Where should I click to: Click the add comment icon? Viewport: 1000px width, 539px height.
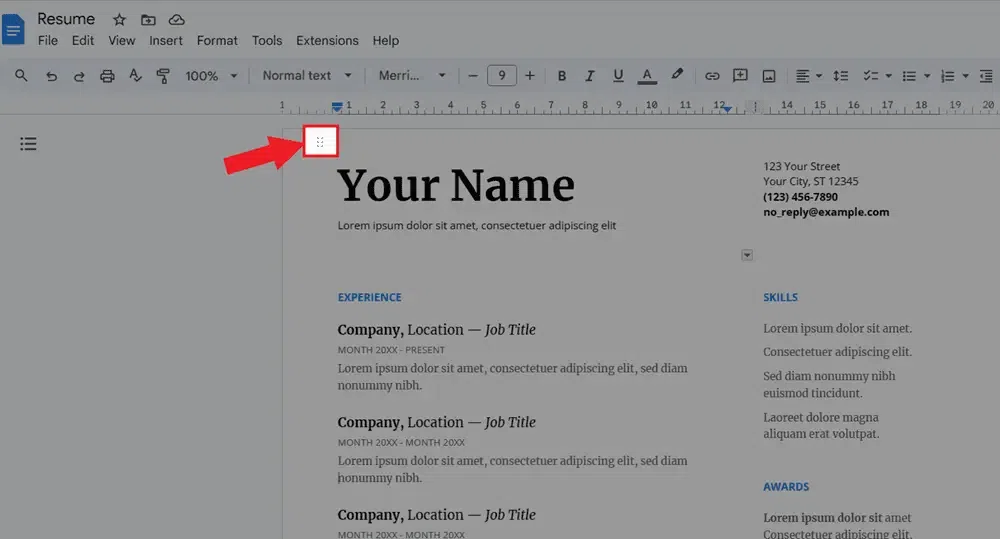click(740, 76)
